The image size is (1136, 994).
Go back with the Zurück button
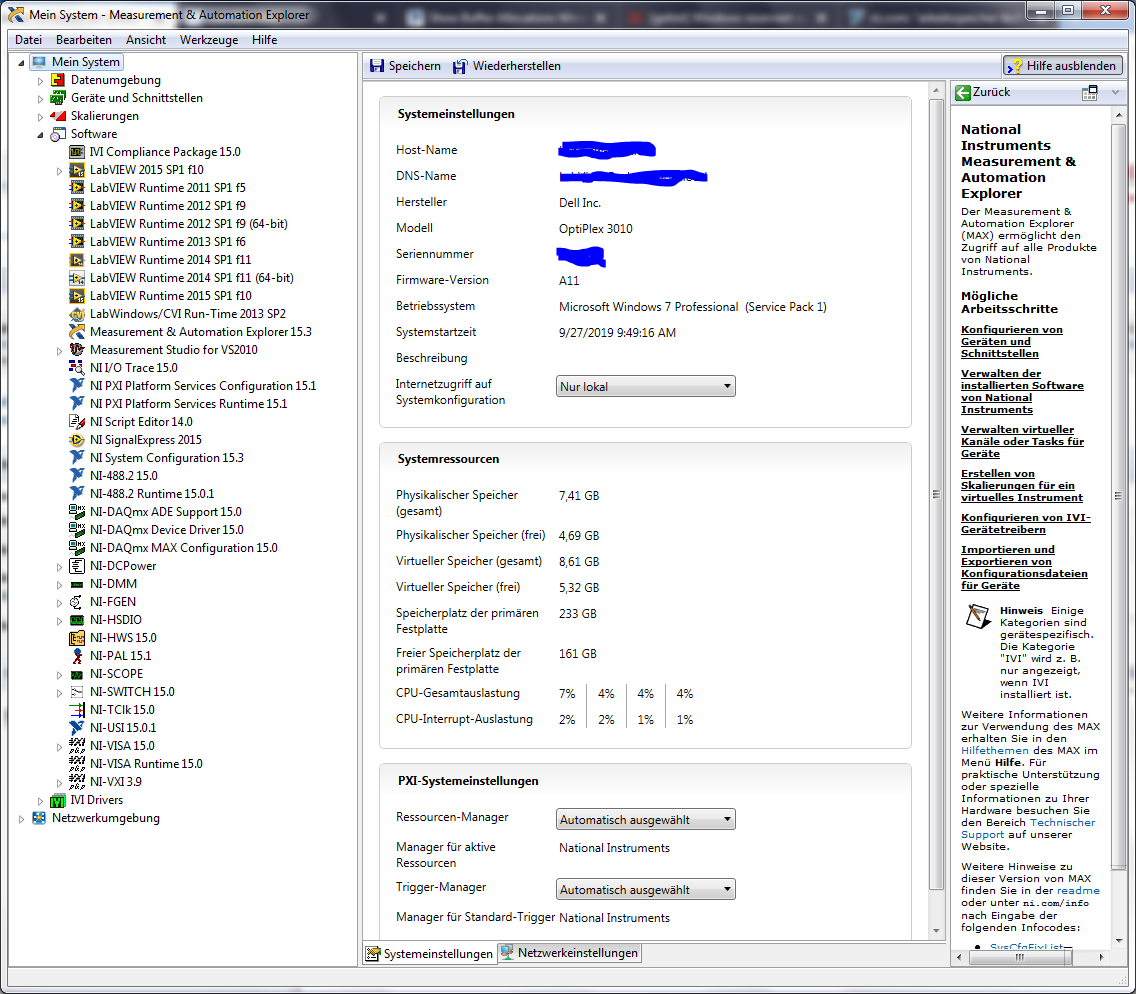[x=982, y=92]
